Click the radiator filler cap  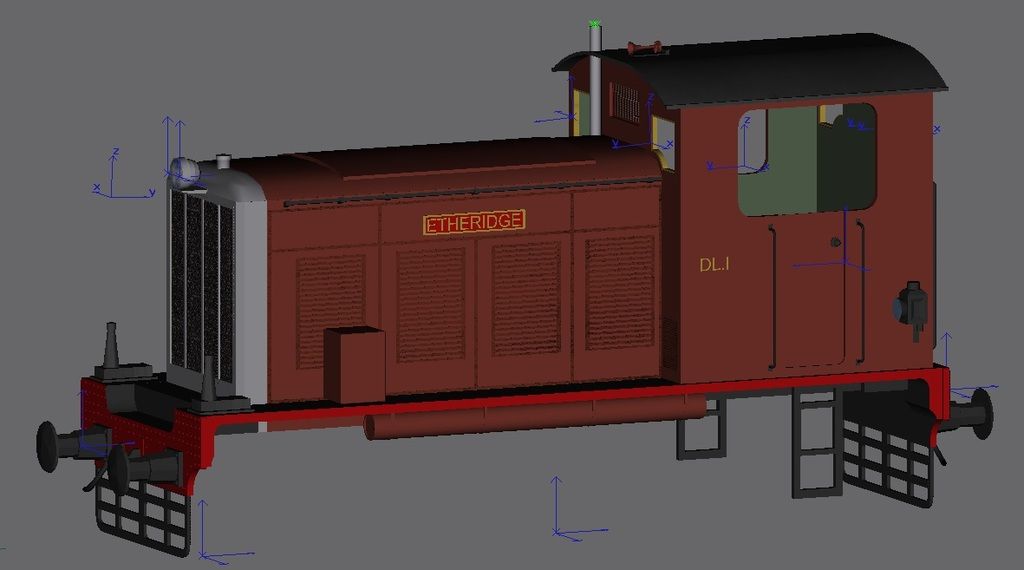click(223, 161)
